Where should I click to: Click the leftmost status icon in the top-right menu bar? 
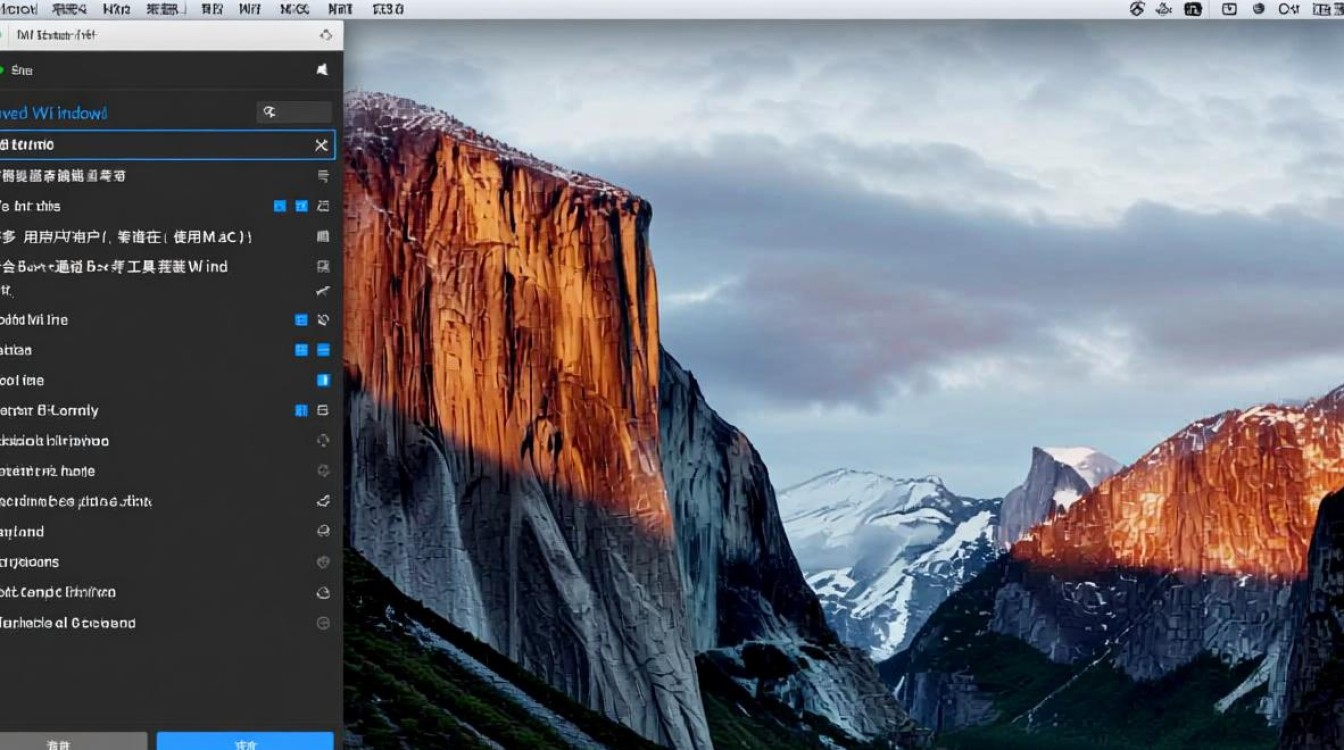(1136, 9)
